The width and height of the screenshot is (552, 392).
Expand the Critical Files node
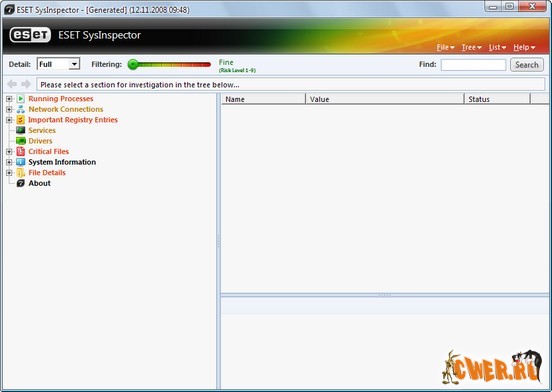(x=9, y=152)
